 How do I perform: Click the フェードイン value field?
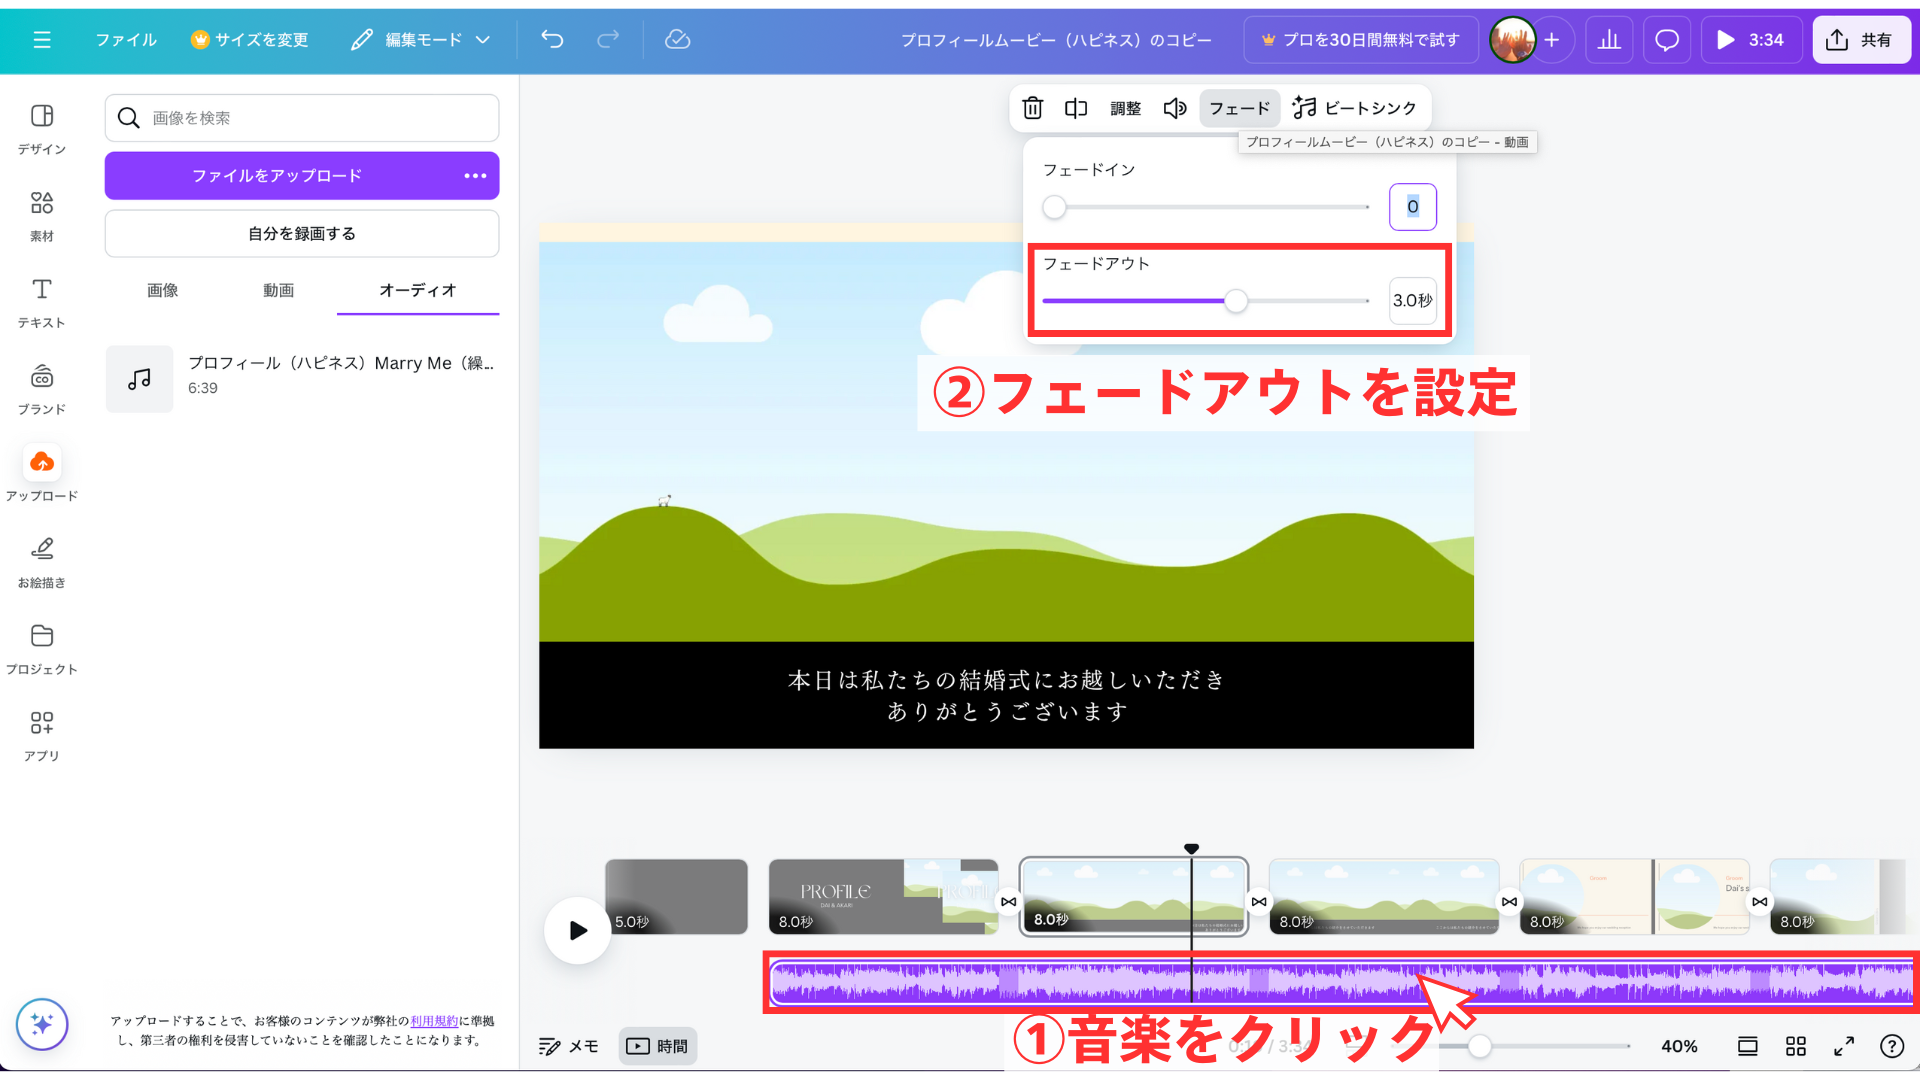[1412, 207]
